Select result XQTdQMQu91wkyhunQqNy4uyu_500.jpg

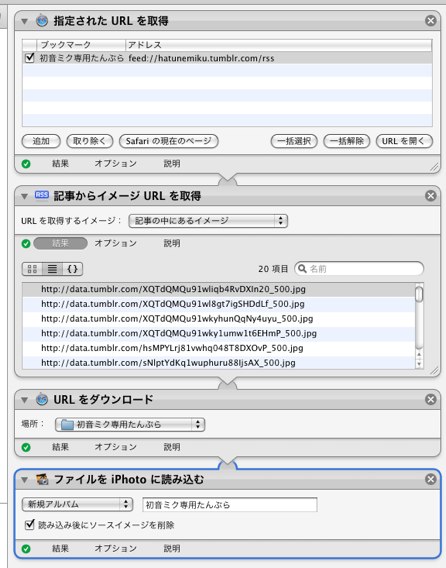219,319
